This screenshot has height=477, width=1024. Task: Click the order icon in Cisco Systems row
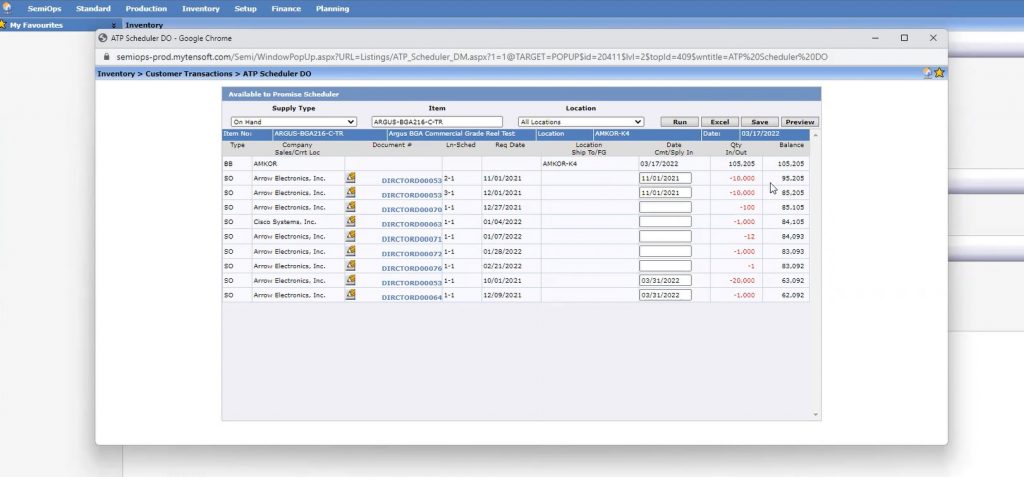click(x=351, y=221)
